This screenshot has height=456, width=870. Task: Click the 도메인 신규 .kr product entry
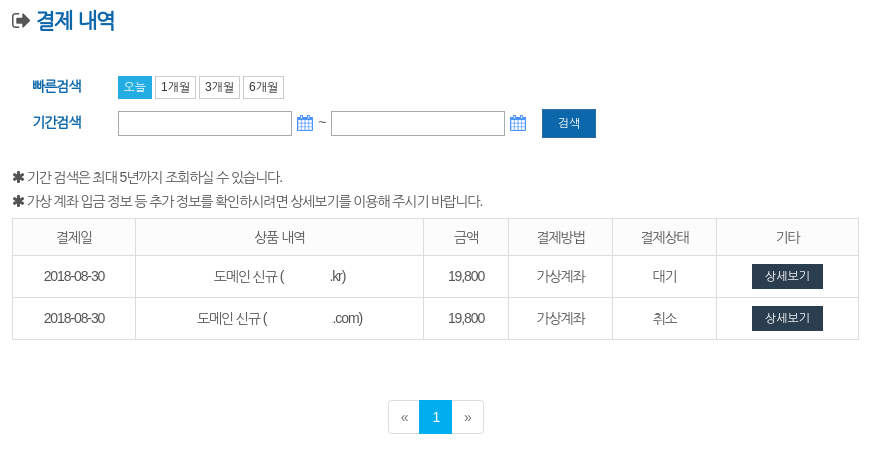point(280,276)
